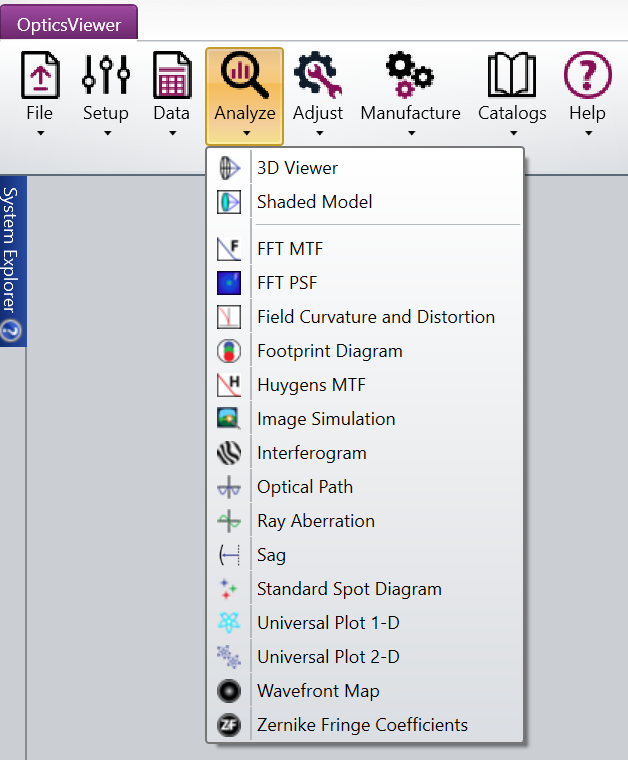Screen dimensions: 628x760
Task: Expand the Setup toolbar dropdown
Action: pos(106,96)
